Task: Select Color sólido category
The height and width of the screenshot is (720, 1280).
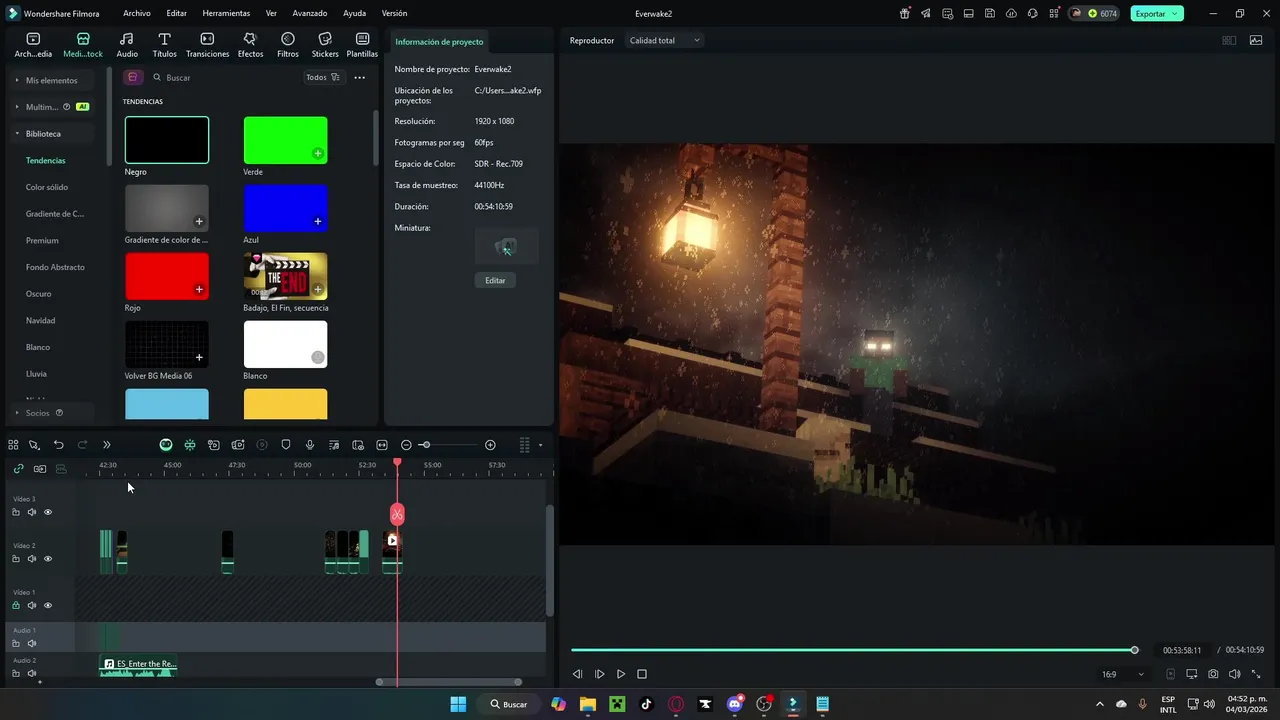Action: pyautogui.click(x=47, y=187)
